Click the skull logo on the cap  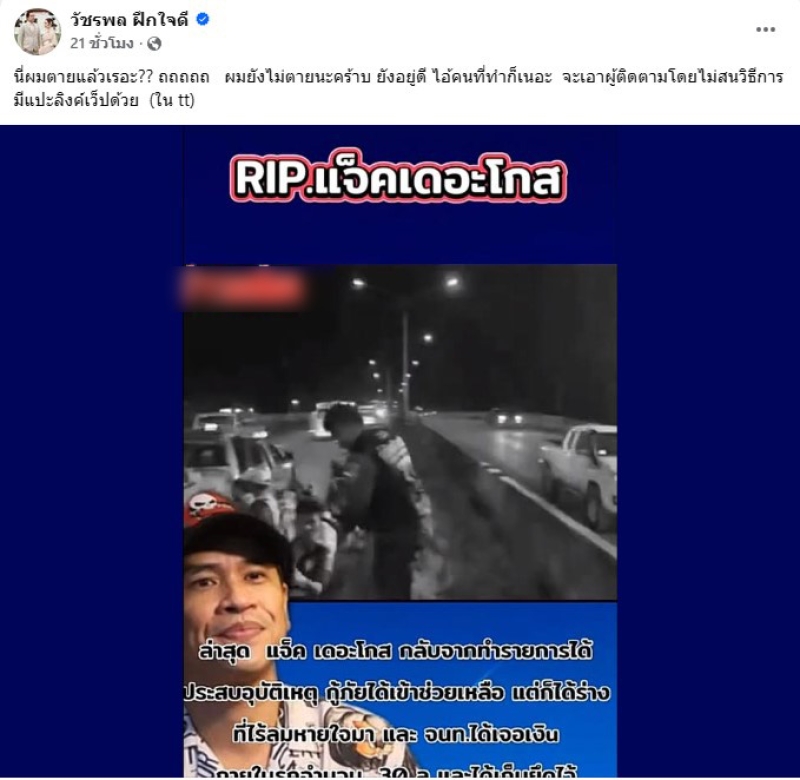click(x=204, y=507)
